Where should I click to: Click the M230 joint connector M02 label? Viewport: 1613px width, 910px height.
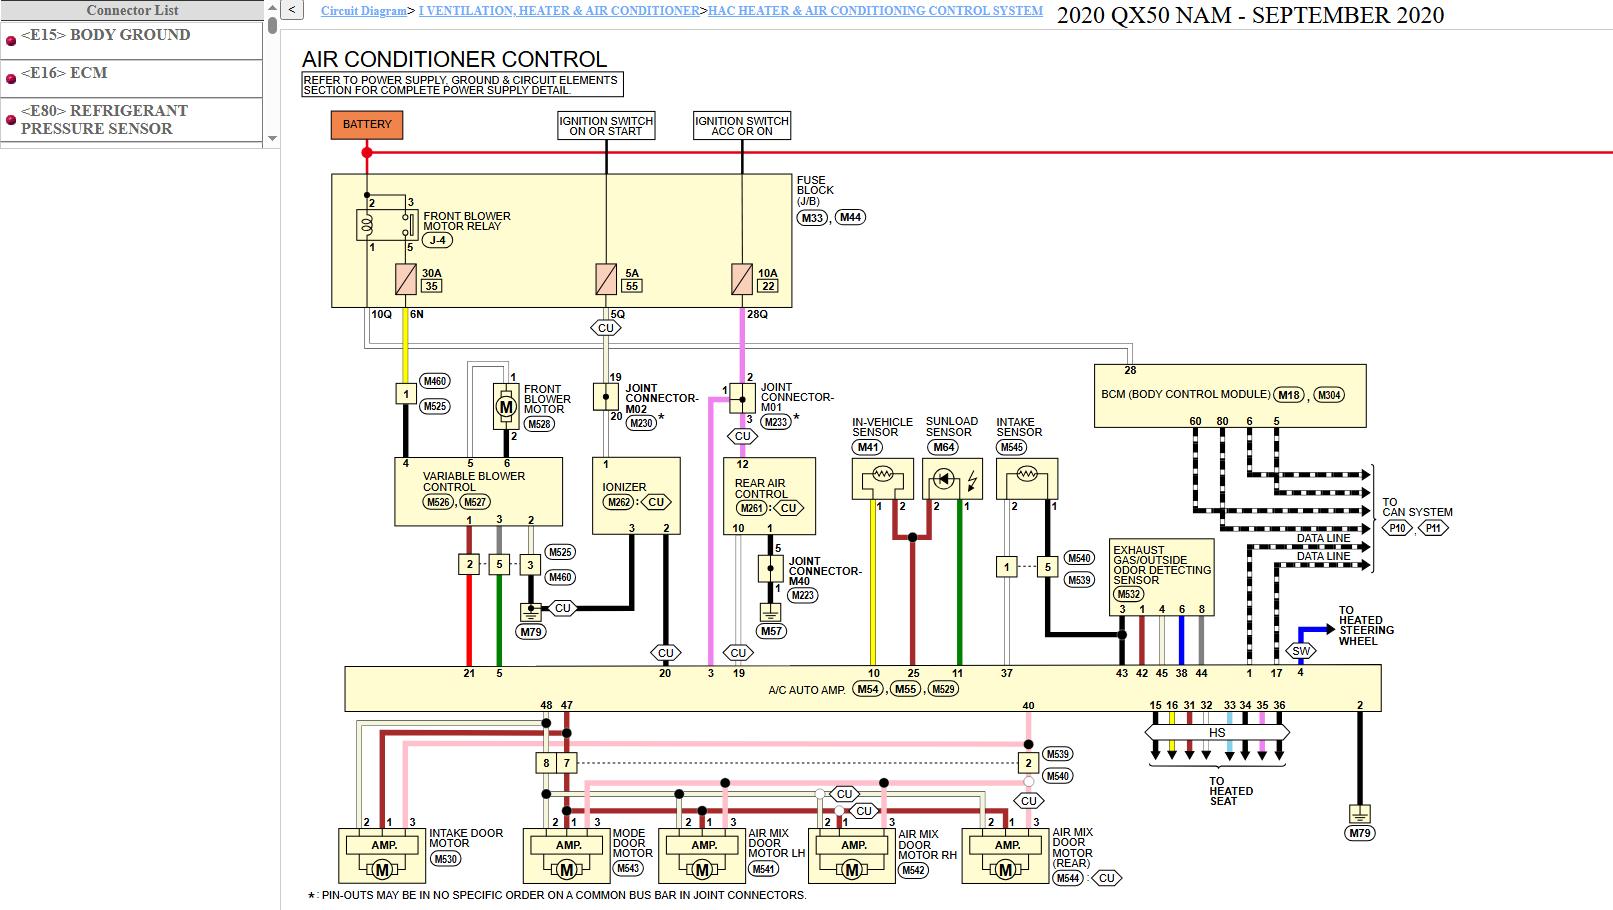[x=641, y=423]
